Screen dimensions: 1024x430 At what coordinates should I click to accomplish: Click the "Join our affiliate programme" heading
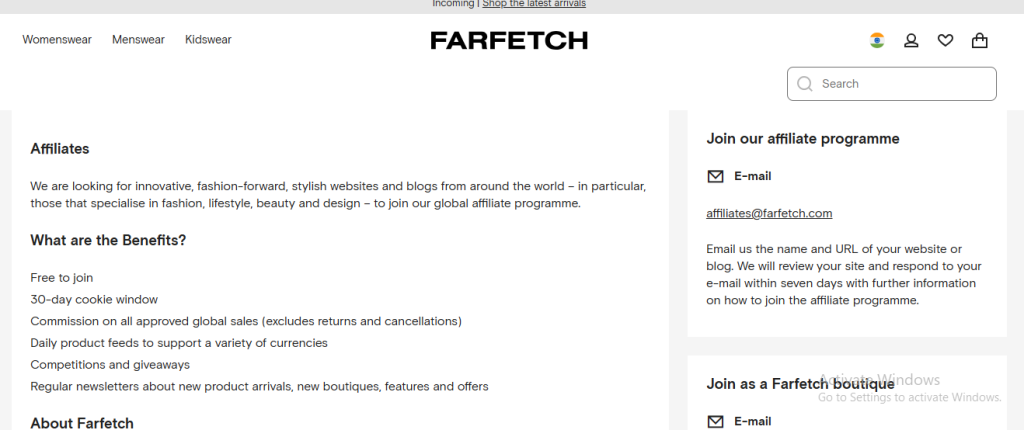803,139
